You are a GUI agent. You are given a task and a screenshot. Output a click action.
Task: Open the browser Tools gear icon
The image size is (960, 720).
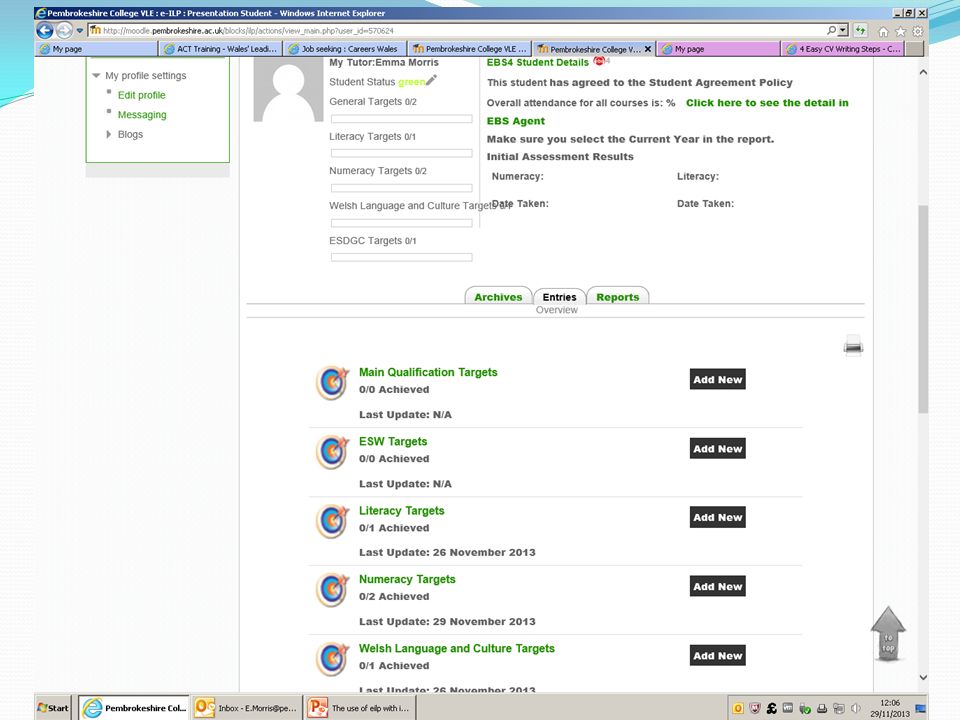tap(917, 31)
